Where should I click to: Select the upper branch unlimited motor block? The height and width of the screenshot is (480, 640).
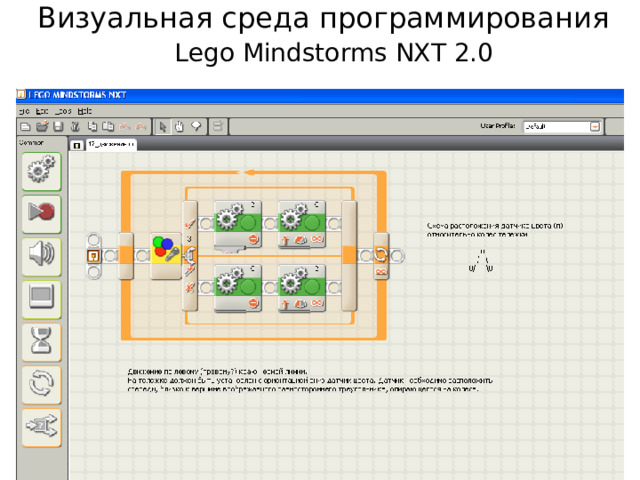[x=302, y=224]
